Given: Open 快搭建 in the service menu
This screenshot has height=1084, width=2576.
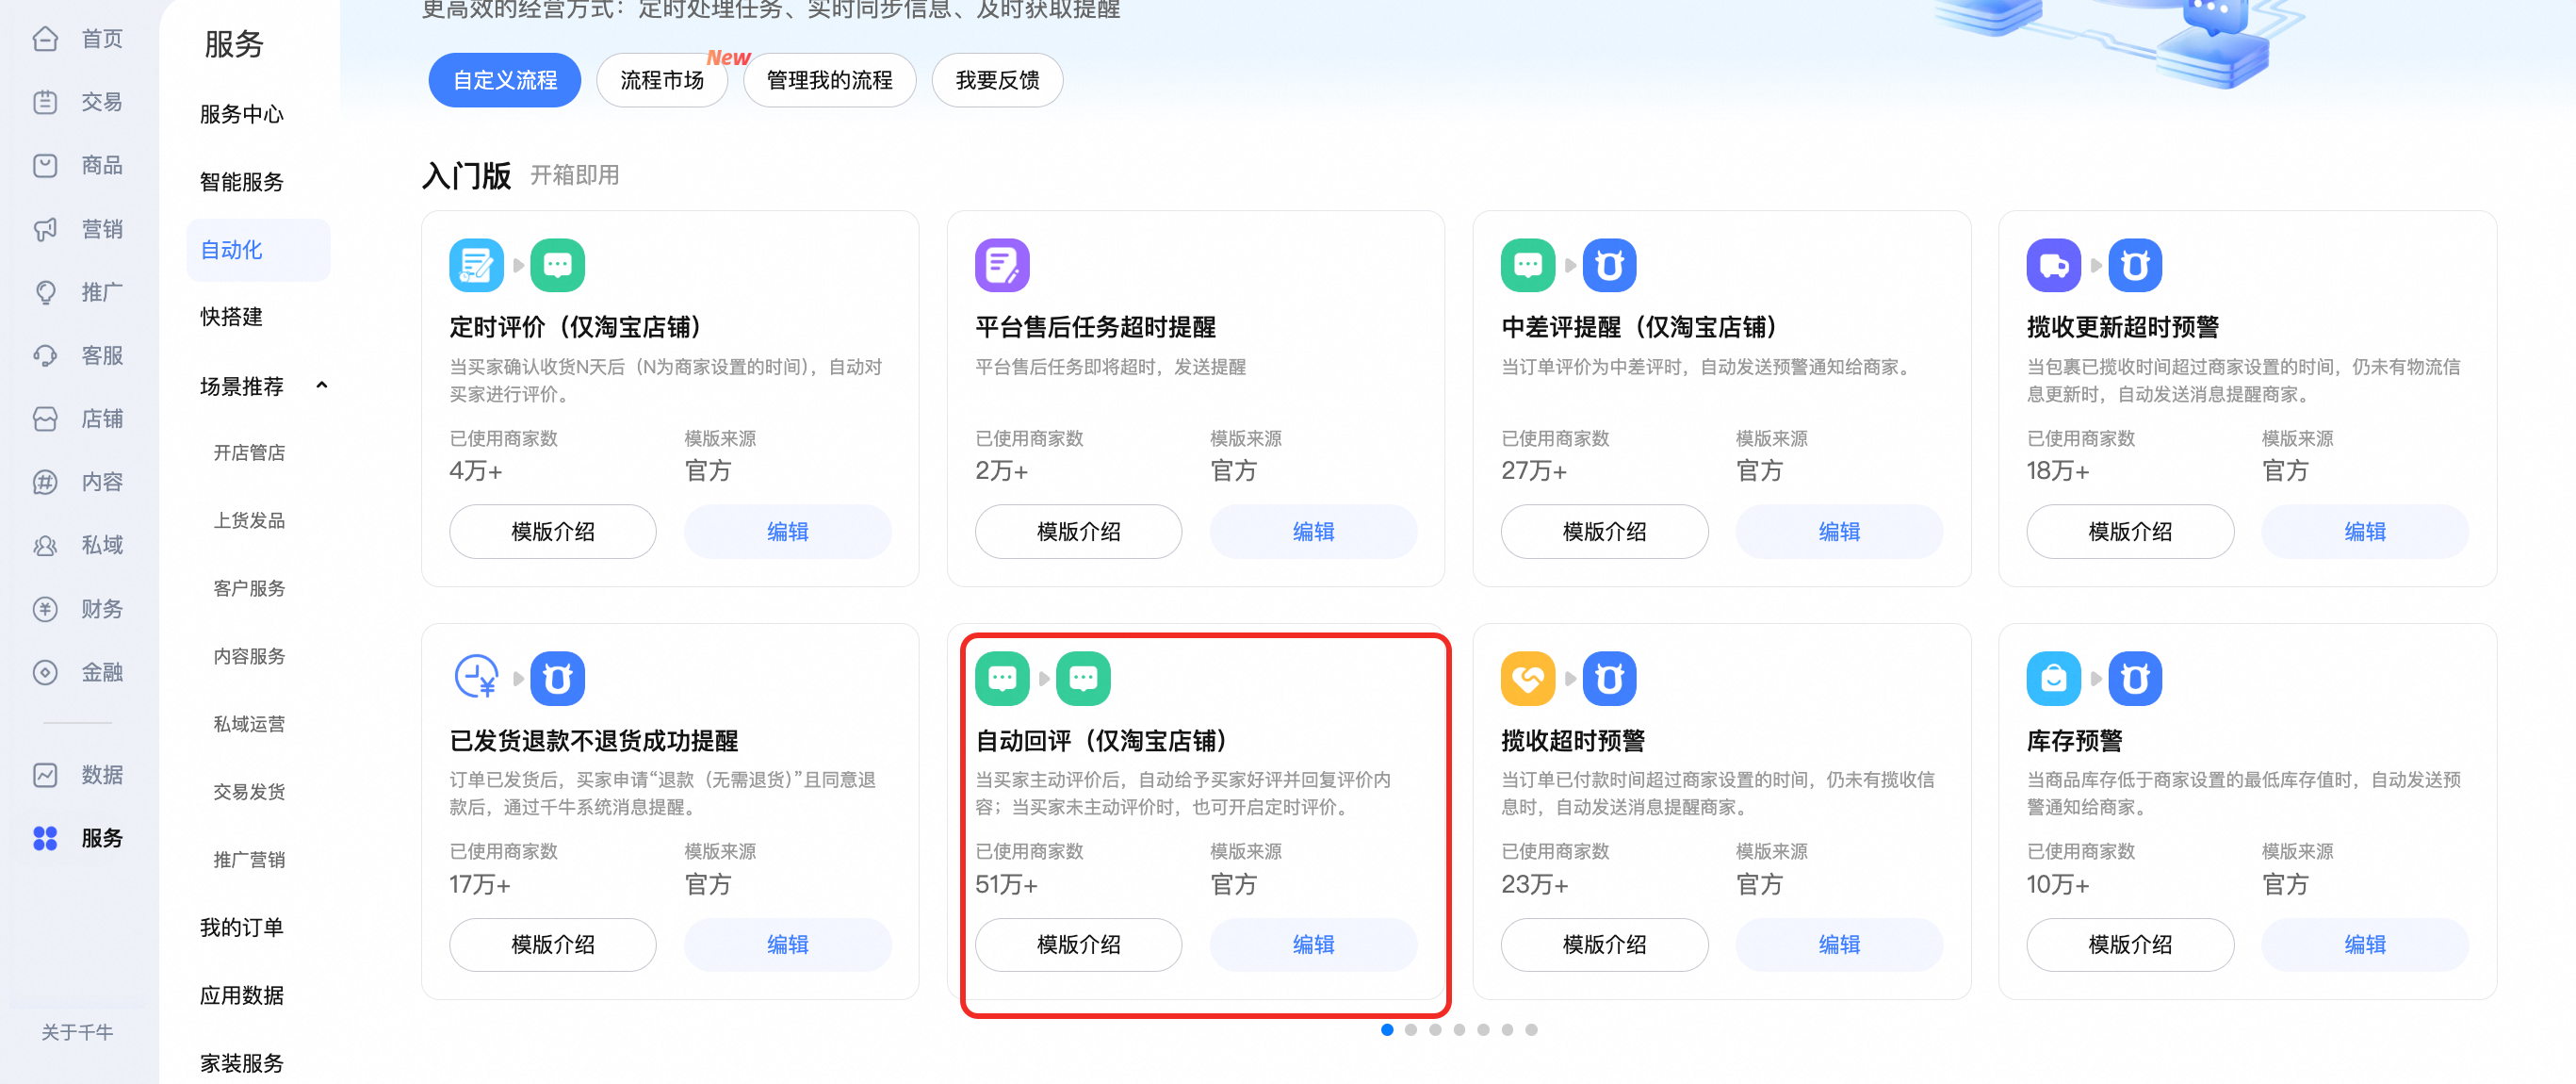Looking at the screenshot, I should [231, 317].
